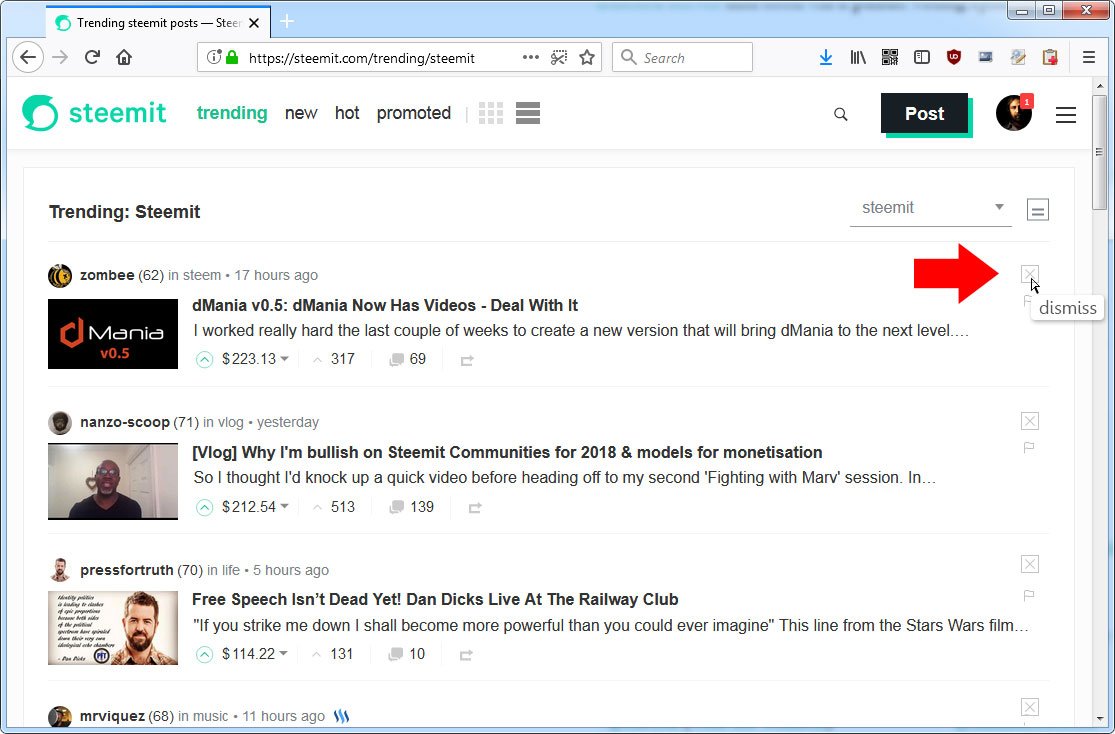The width and height of the screenshot is (1115, 734).
Task: Open nanzo-scoop's profile link
Action: (124, 422)
